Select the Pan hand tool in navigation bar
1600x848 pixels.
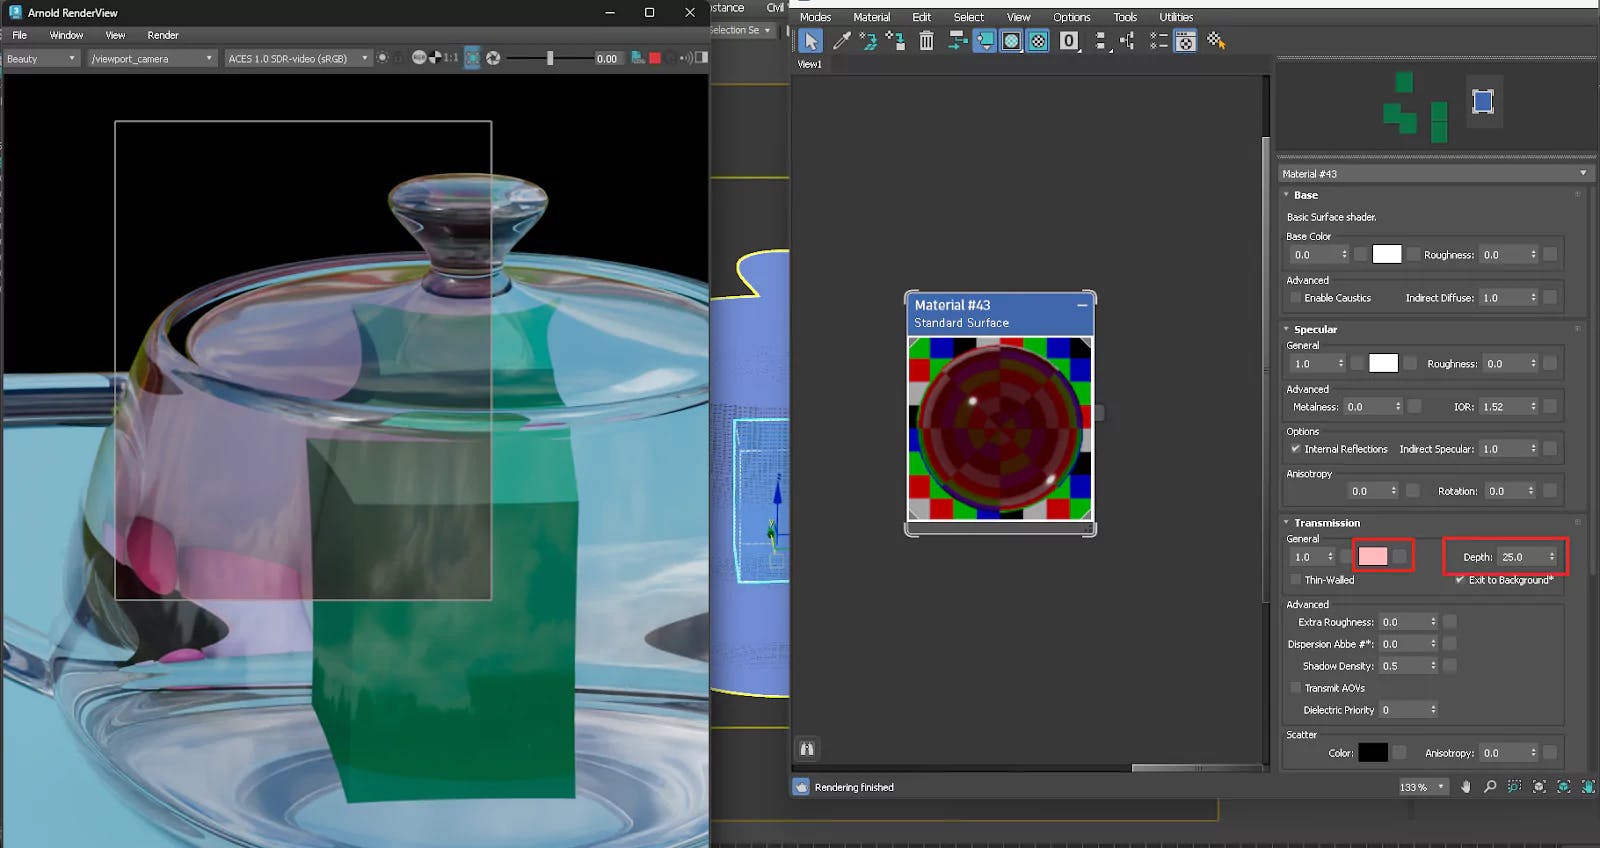pyautogui.click(x=1466, y=787)
